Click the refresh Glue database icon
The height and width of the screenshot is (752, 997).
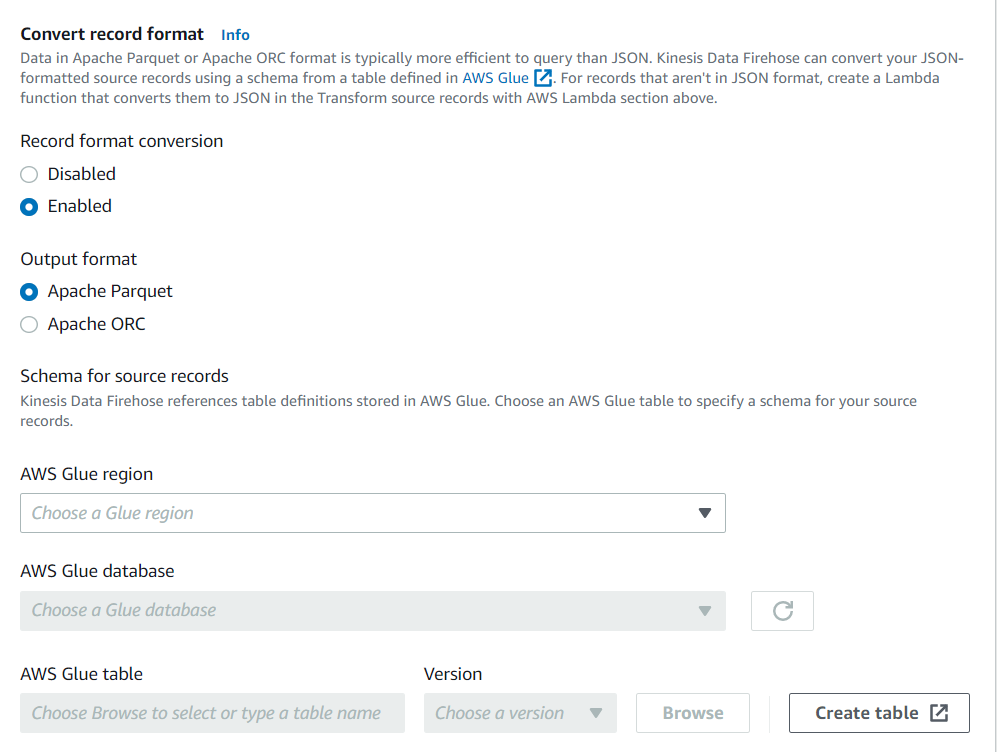[782, 611]
